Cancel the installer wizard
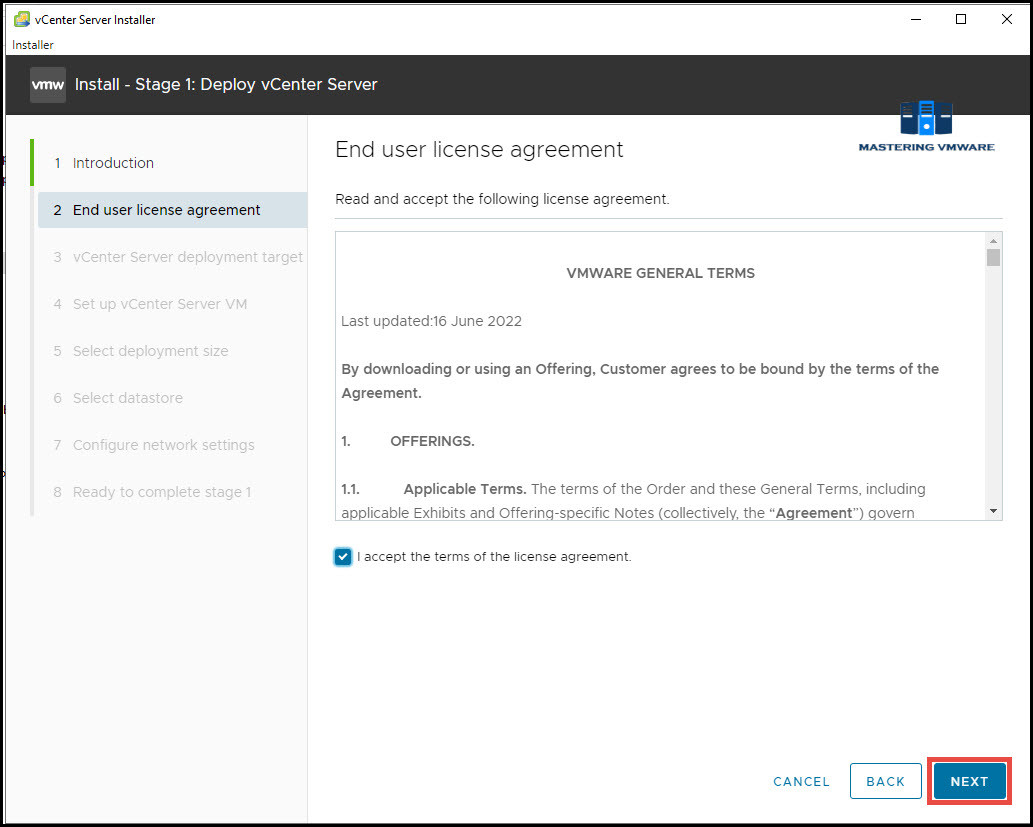This screenshot has width=1033, height=827. click(801, 782)
